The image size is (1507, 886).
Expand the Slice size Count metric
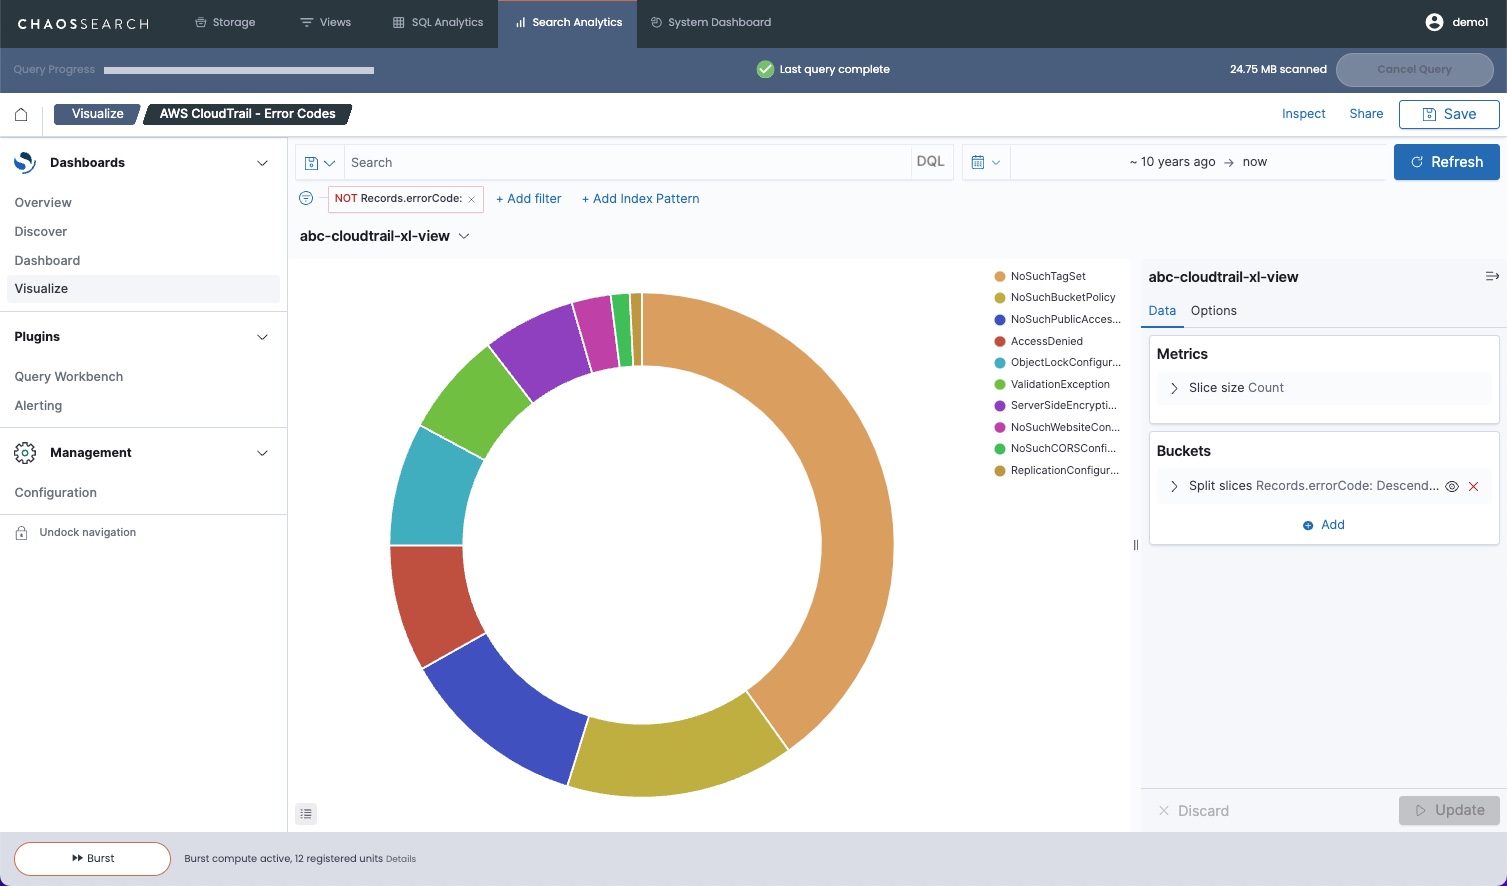1174,388
